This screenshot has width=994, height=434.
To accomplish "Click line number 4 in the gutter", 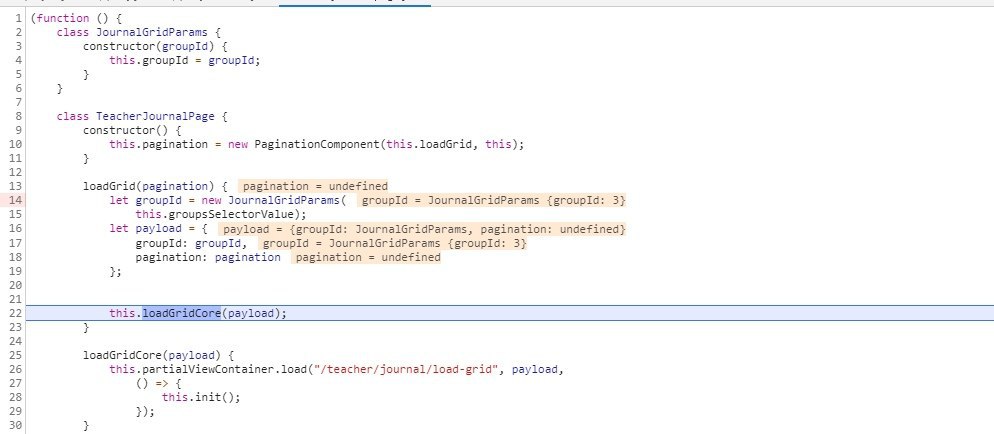I will tap(19, 60).
